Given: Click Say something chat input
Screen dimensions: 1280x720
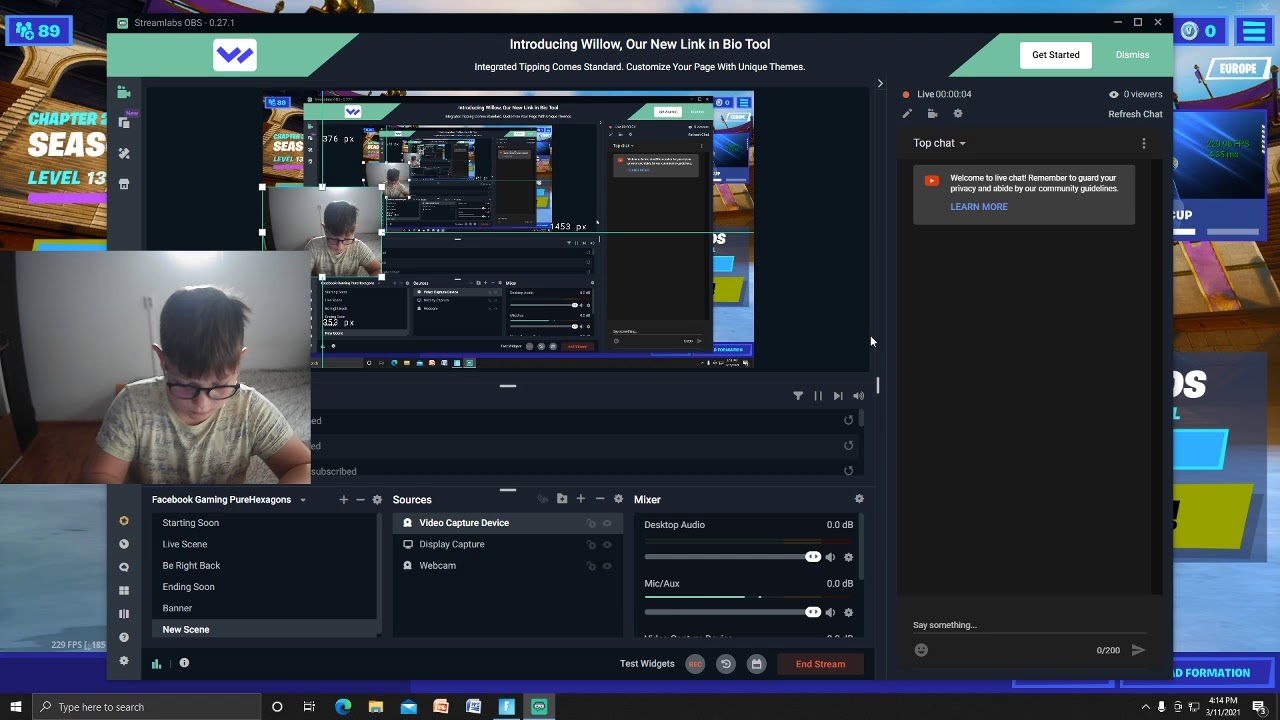Looking at the screenshot, I should click(x=1029, y=625).
